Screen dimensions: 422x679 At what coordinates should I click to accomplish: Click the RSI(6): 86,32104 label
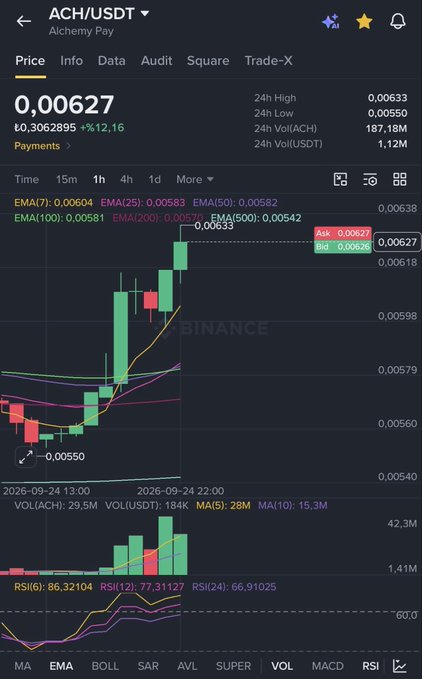pos(53,587)
